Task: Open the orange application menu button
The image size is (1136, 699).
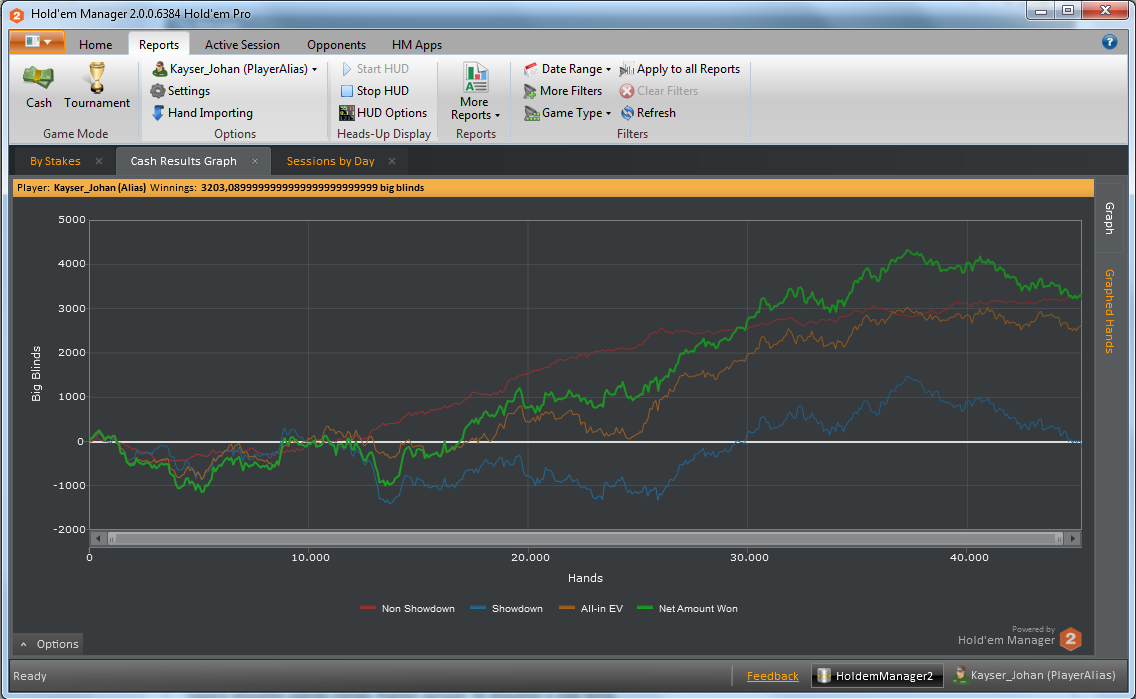Action: (x=37, y=41)
